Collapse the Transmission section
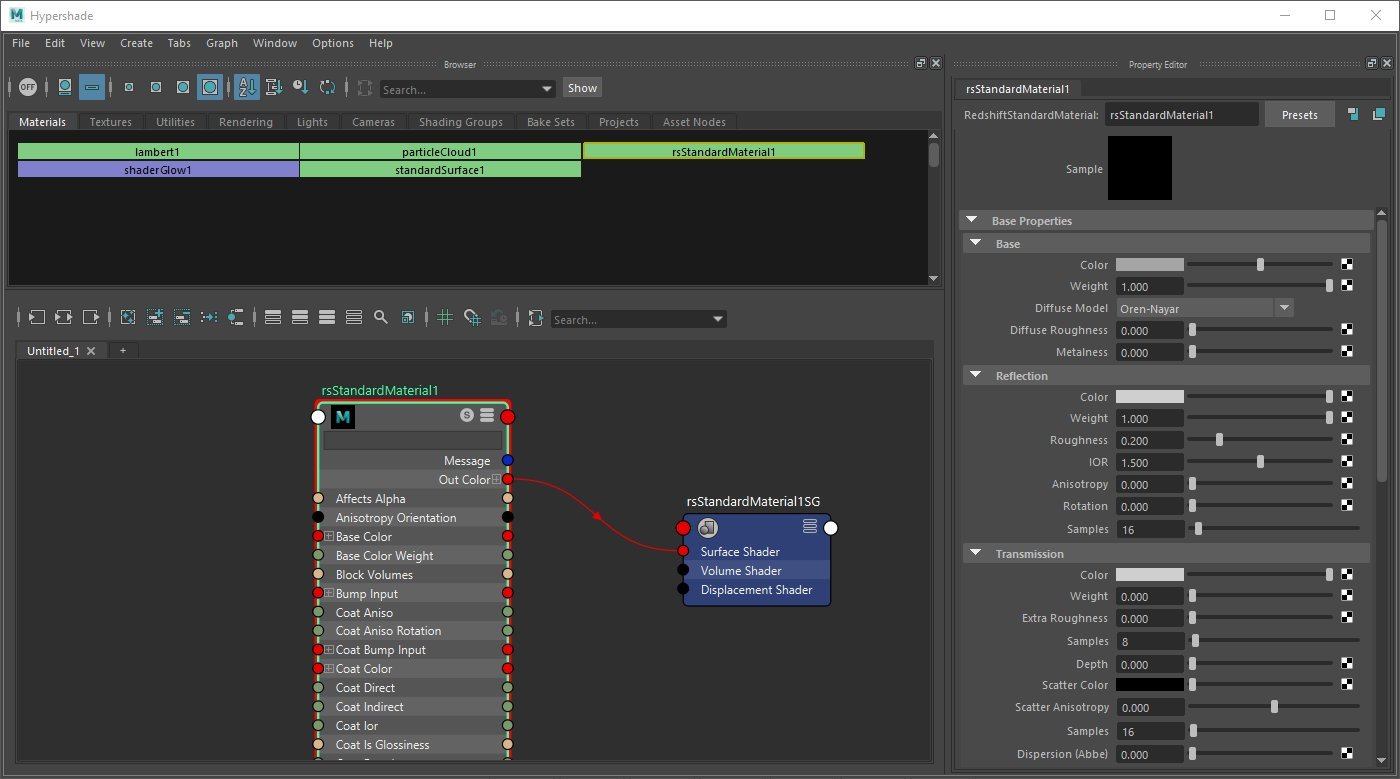 tap(975, 554)
